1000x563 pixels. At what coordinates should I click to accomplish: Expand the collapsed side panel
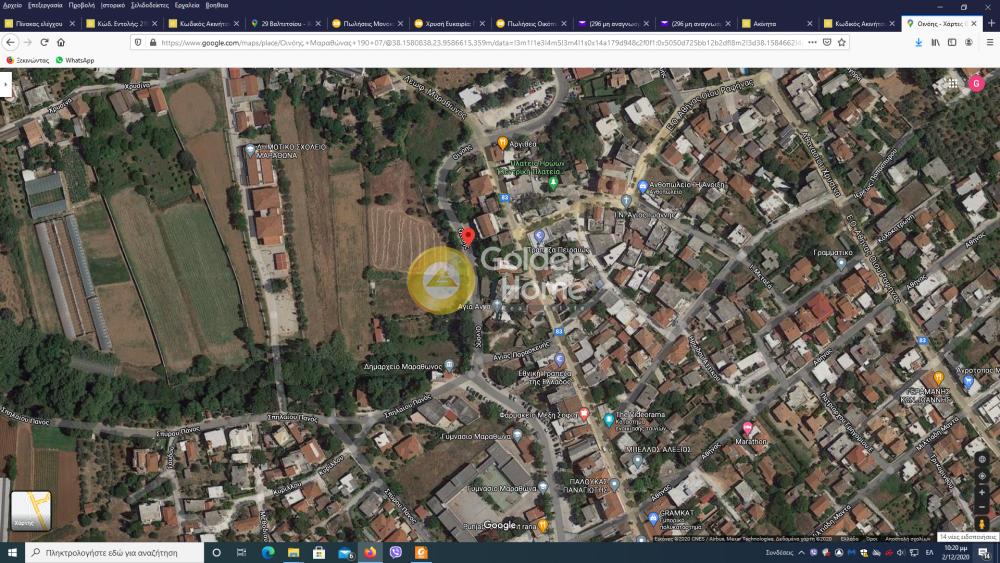coord(5,86)
